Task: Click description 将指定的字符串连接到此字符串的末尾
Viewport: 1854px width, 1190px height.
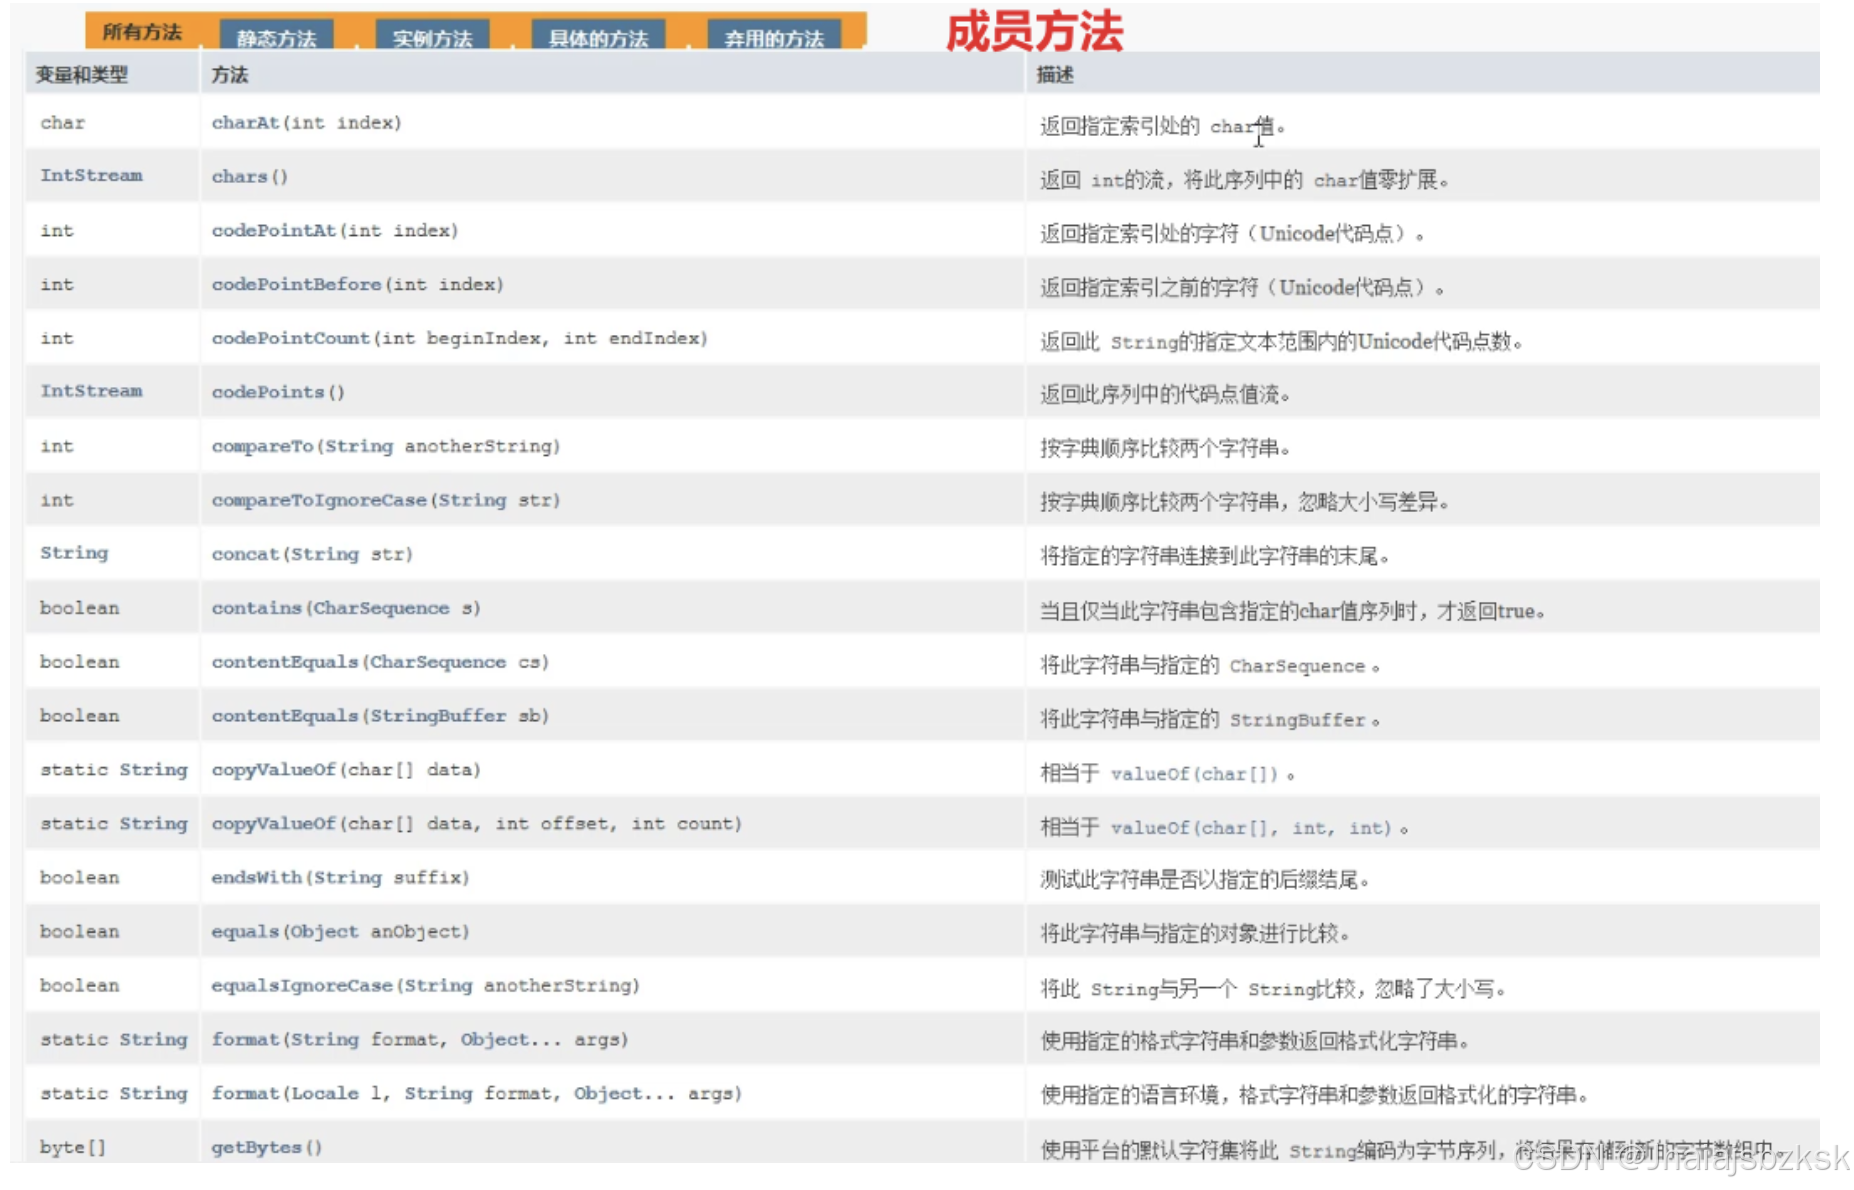Action: pos(1215,557)
